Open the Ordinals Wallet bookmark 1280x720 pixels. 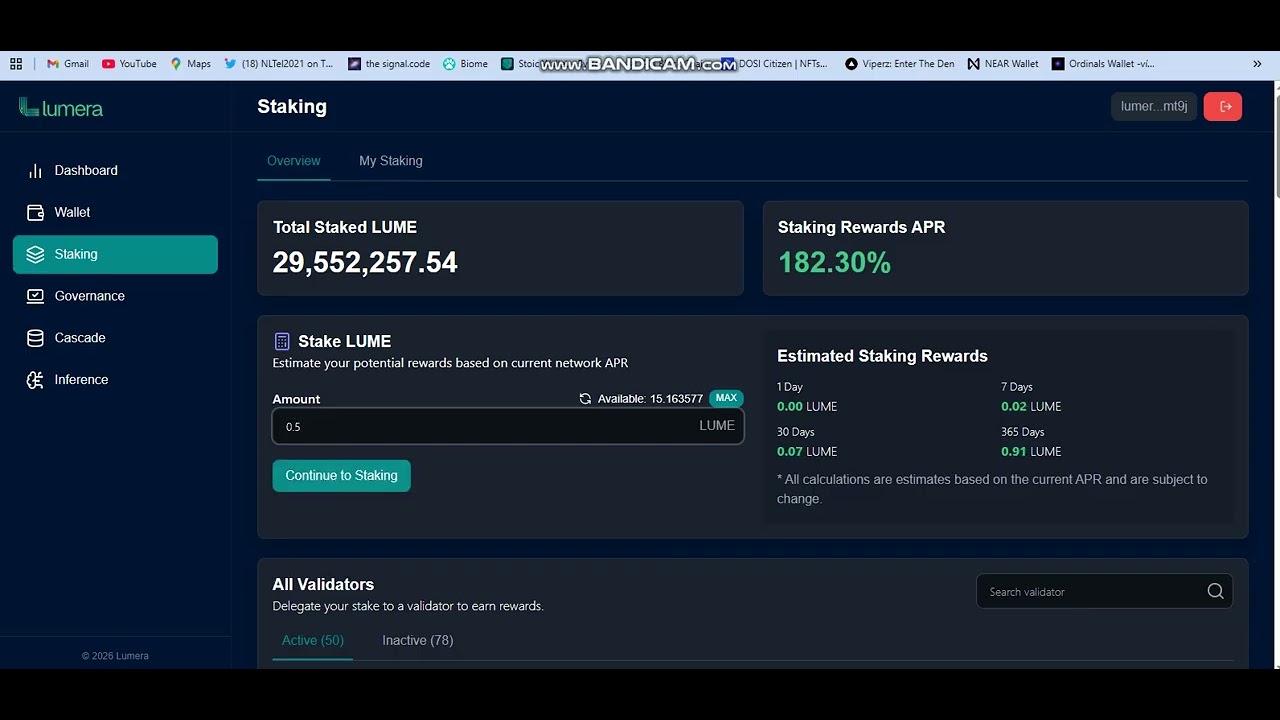pos(1103,63)
